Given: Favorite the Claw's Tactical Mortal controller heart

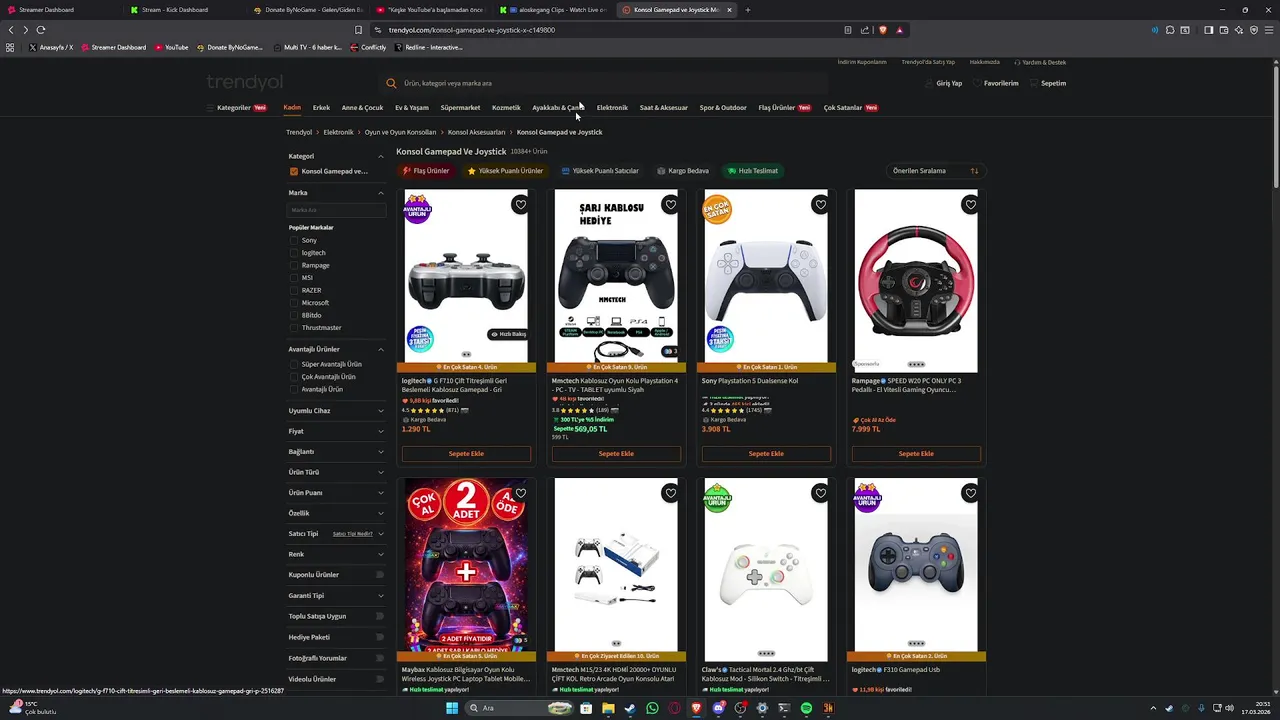Looking at the screenshot, I should (x=820, y=493).
